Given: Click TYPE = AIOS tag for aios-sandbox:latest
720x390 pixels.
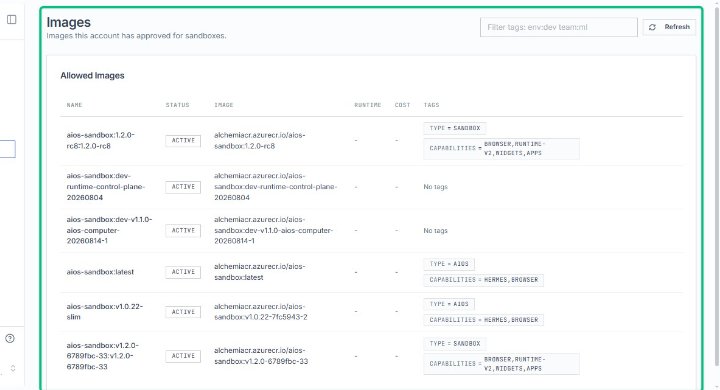Looking at the screenshot, I should tap(449, 264).
